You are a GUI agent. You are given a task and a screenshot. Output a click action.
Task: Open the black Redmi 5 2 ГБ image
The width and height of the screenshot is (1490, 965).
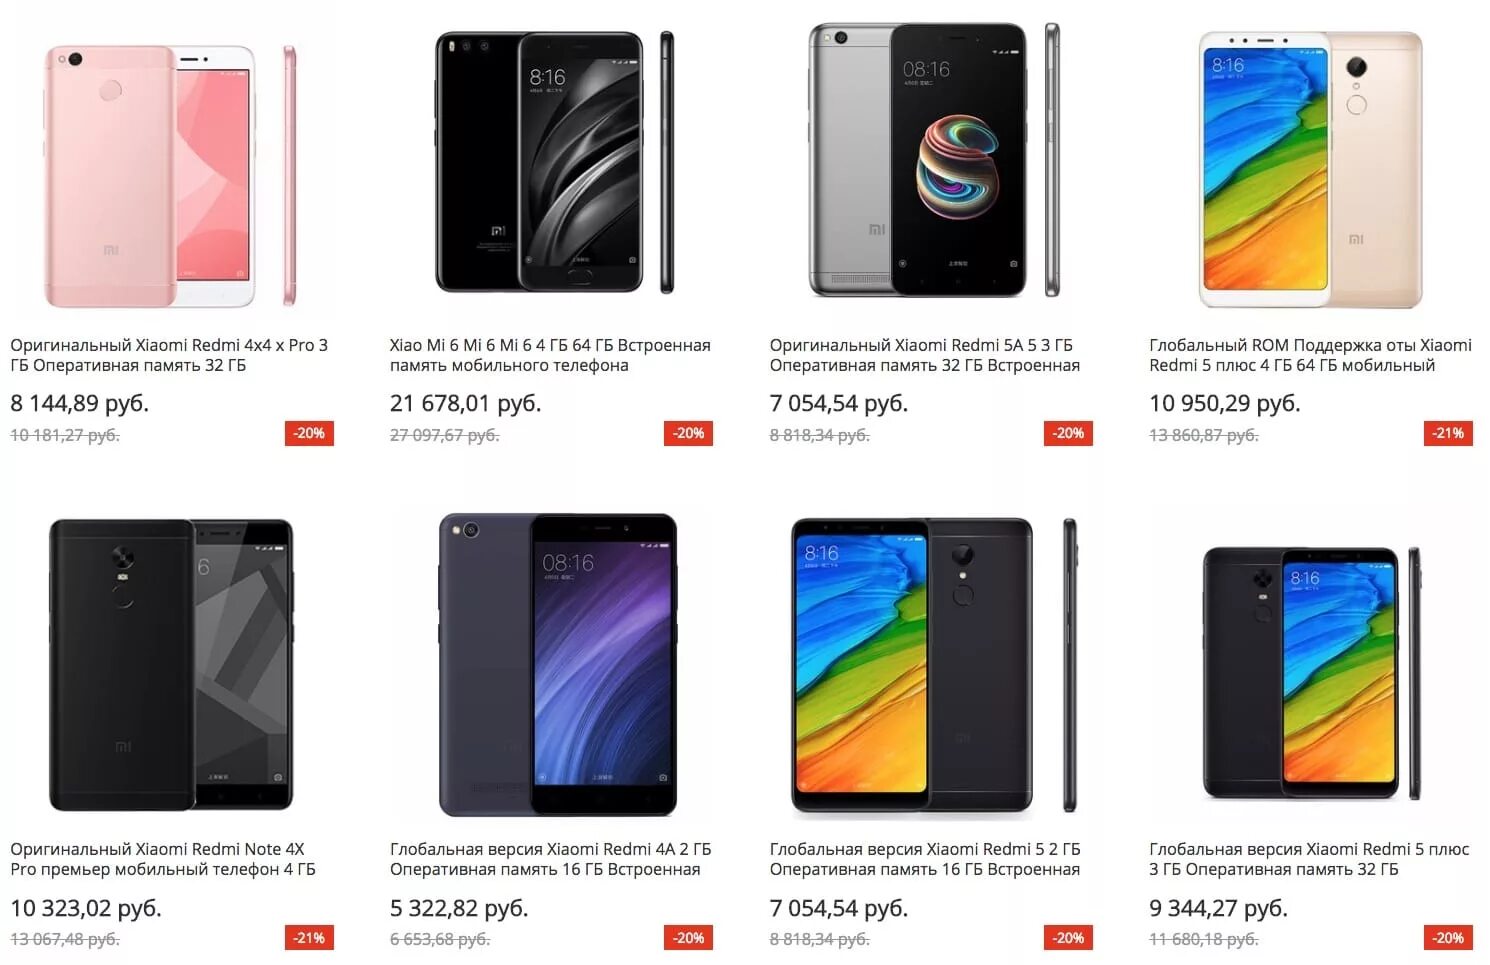(x=933, y=665)
